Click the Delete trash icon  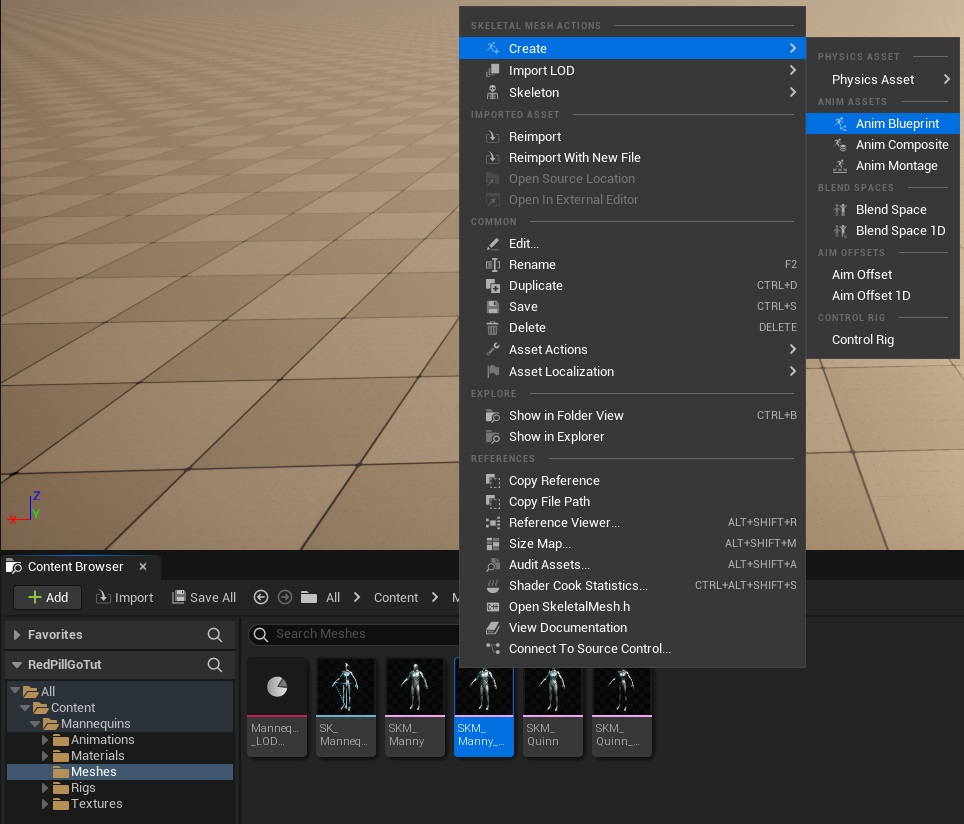click(x=491, y=328)
